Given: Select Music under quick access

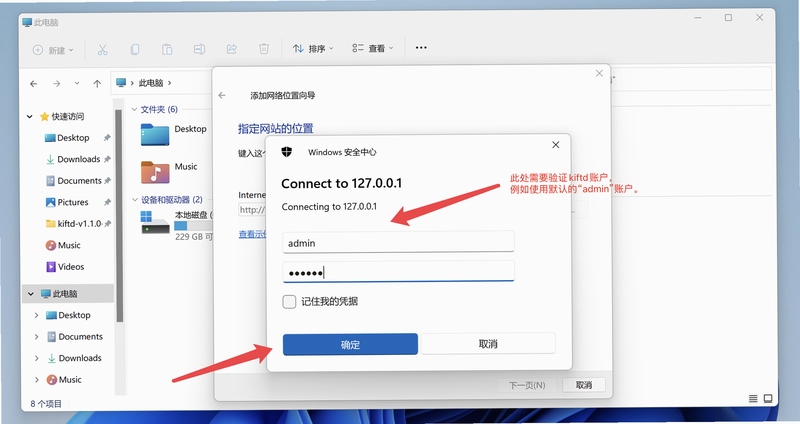Looking at the screenshot, I should point(63,245).
